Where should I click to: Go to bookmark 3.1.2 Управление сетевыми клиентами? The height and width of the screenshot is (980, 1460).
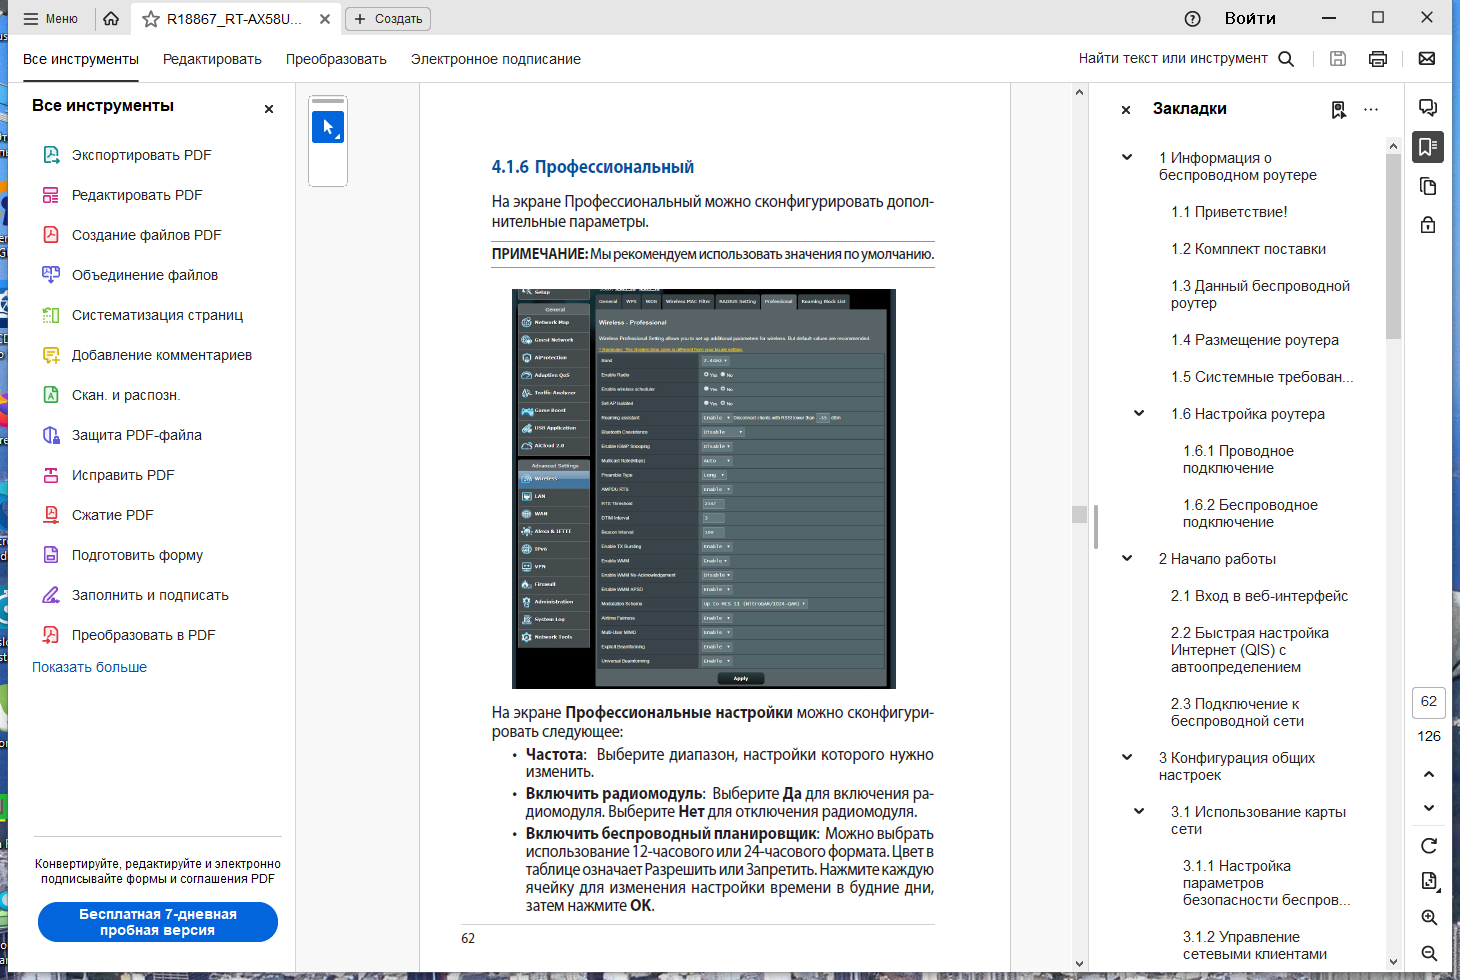point(1254,945)
